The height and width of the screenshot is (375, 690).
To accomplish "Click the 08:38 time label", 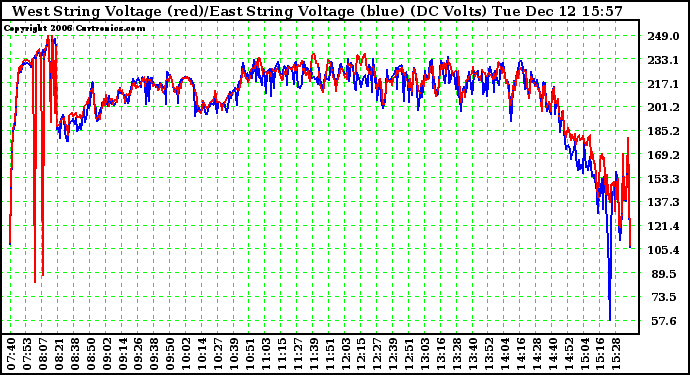I will click(74, 354).
